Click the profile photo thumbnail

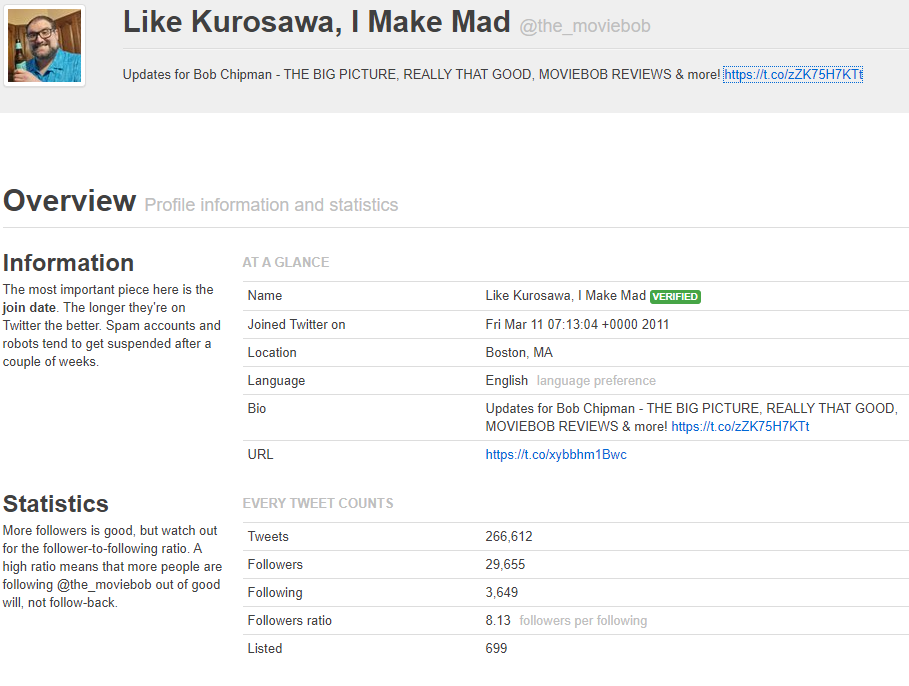(x=45, y=46)
